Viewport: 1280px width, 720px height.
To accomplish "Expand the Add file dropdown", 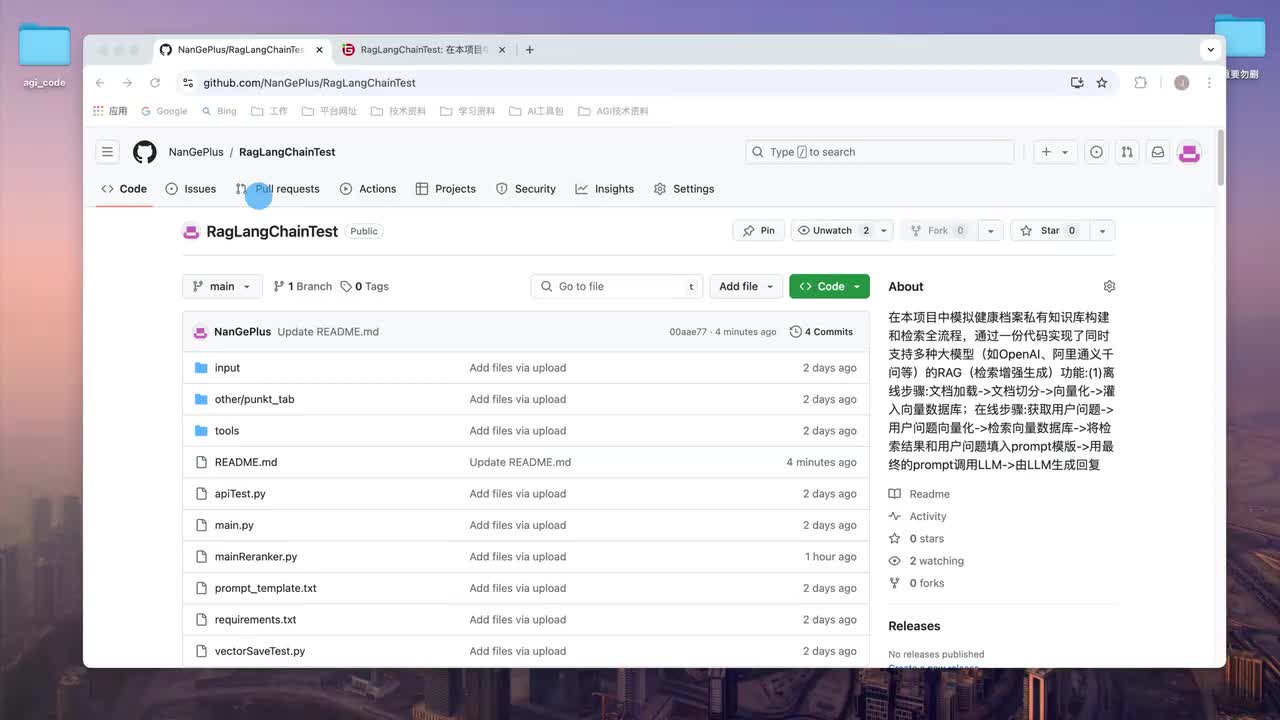I will coord(746,286).
